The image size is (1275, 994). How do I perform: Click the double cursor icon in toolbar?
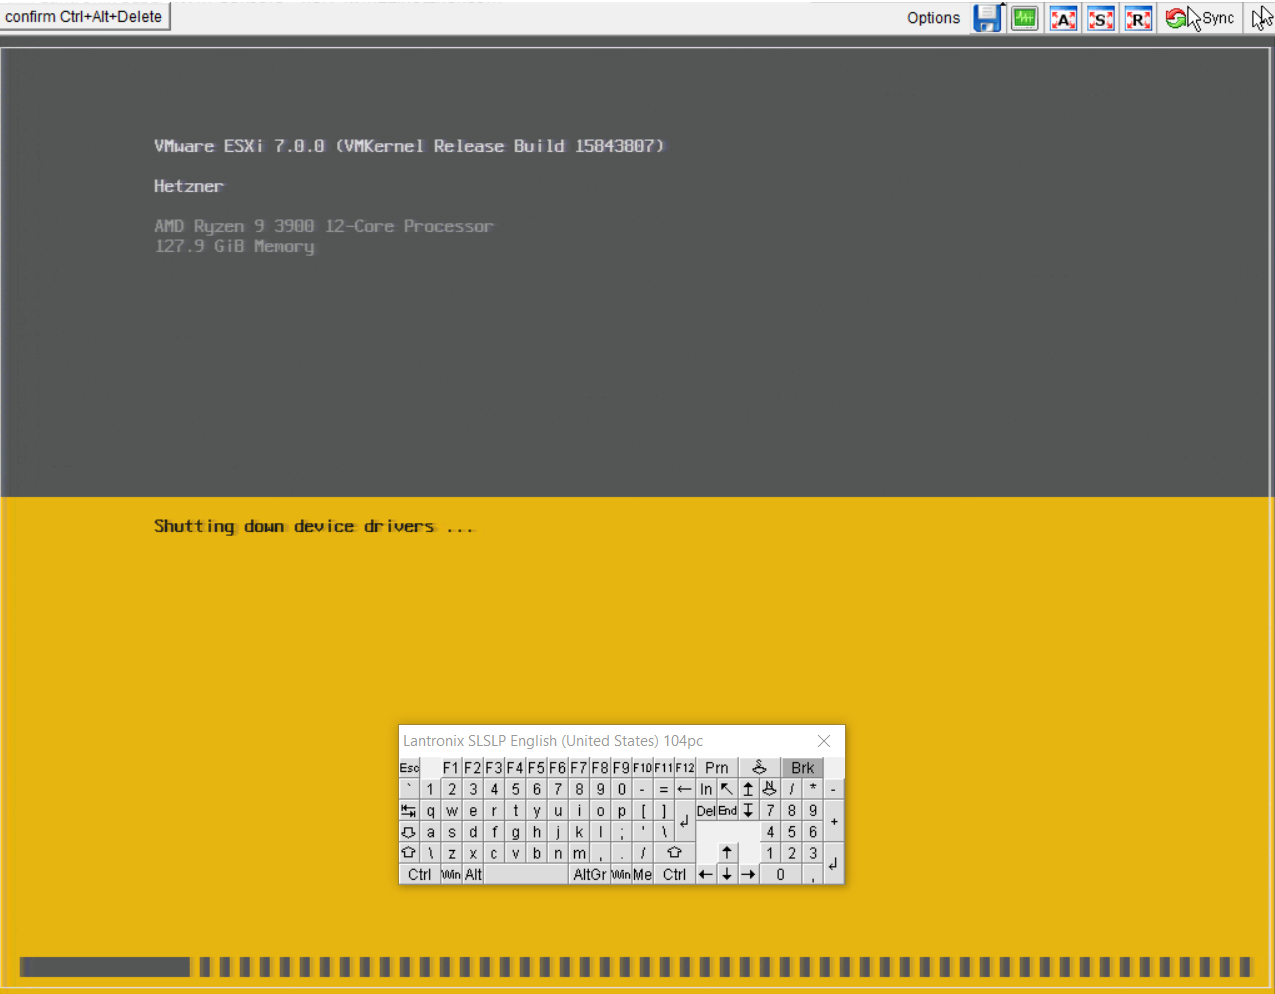click(x=1262, y=18)
